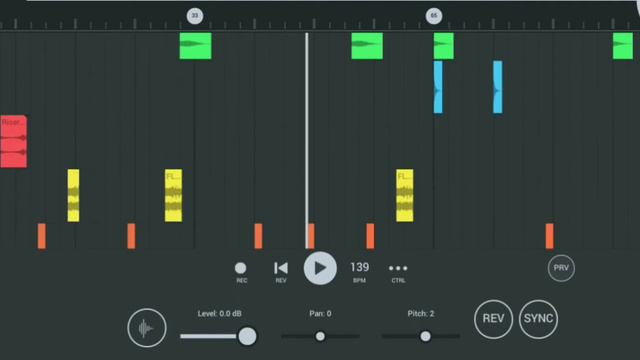Click the Pitch slider knob
The height and width of the screenshot is (360, 640).
click(425, 336)
